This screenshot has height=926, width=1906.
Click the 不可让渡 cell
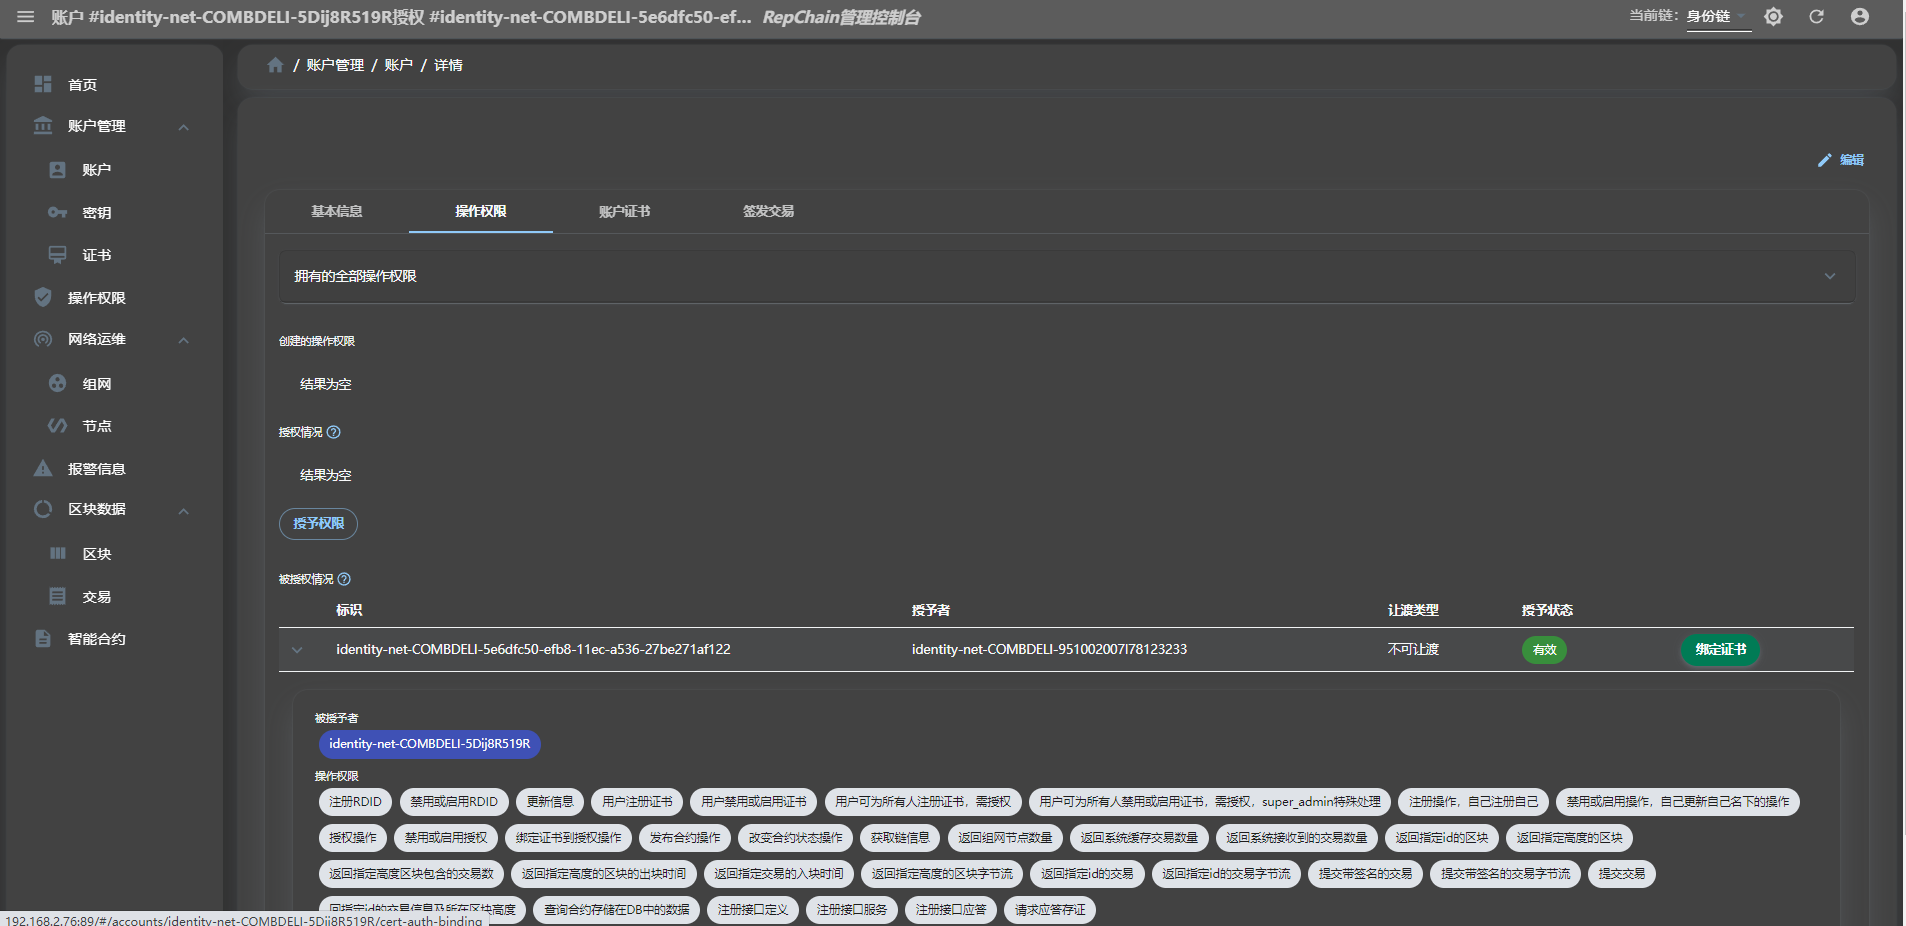coord(1413,650)
